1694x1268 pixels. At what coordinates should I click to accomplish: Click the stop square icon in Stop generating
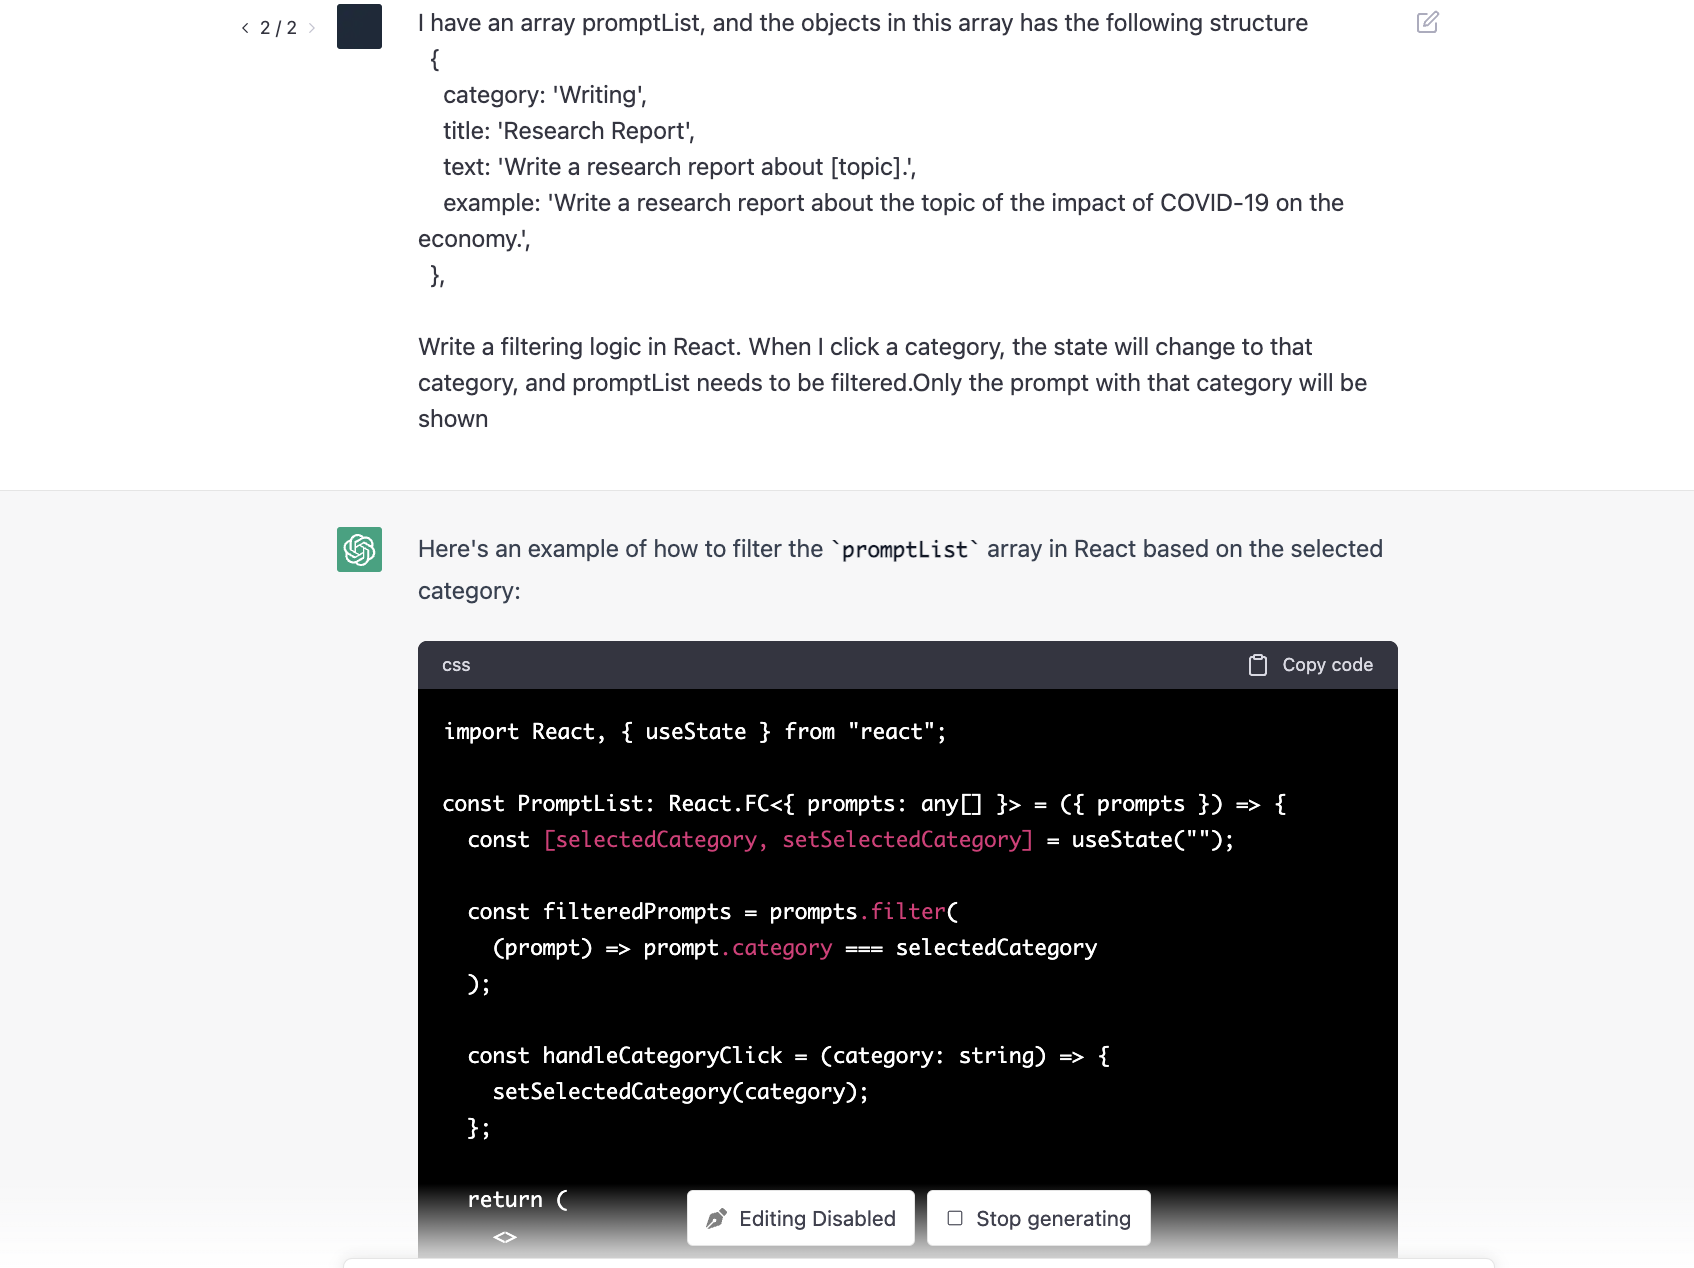point(954,1218)
